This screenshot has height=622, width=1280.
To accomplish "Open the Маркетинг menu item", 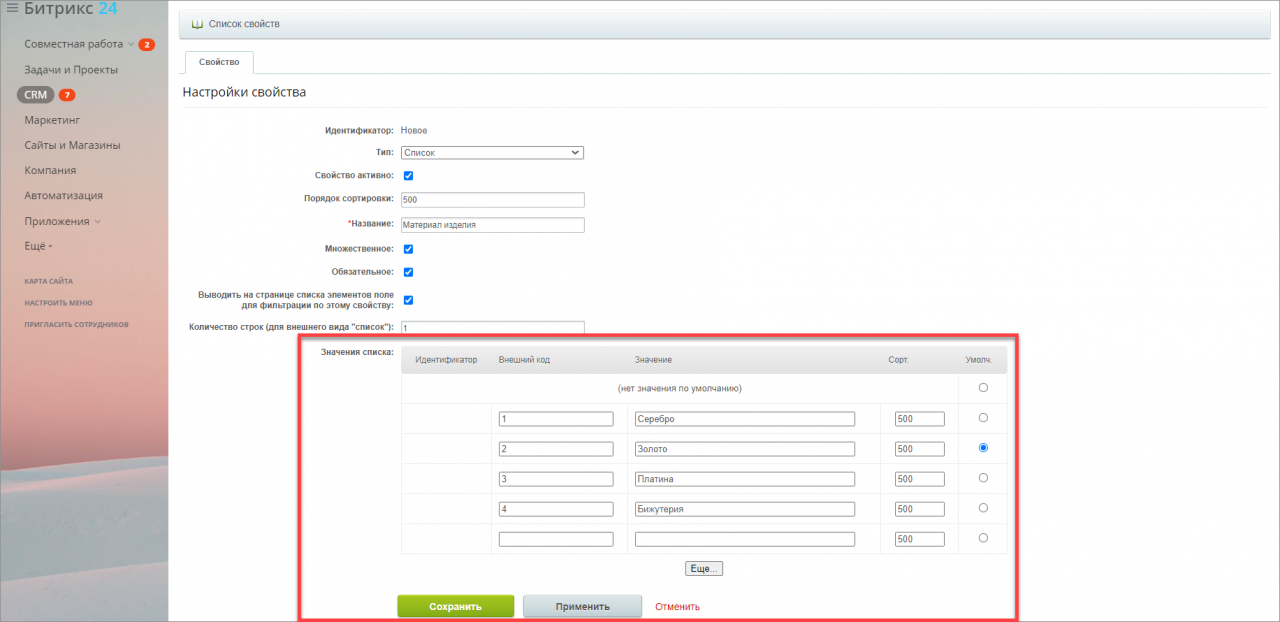I will coord(52,120).
